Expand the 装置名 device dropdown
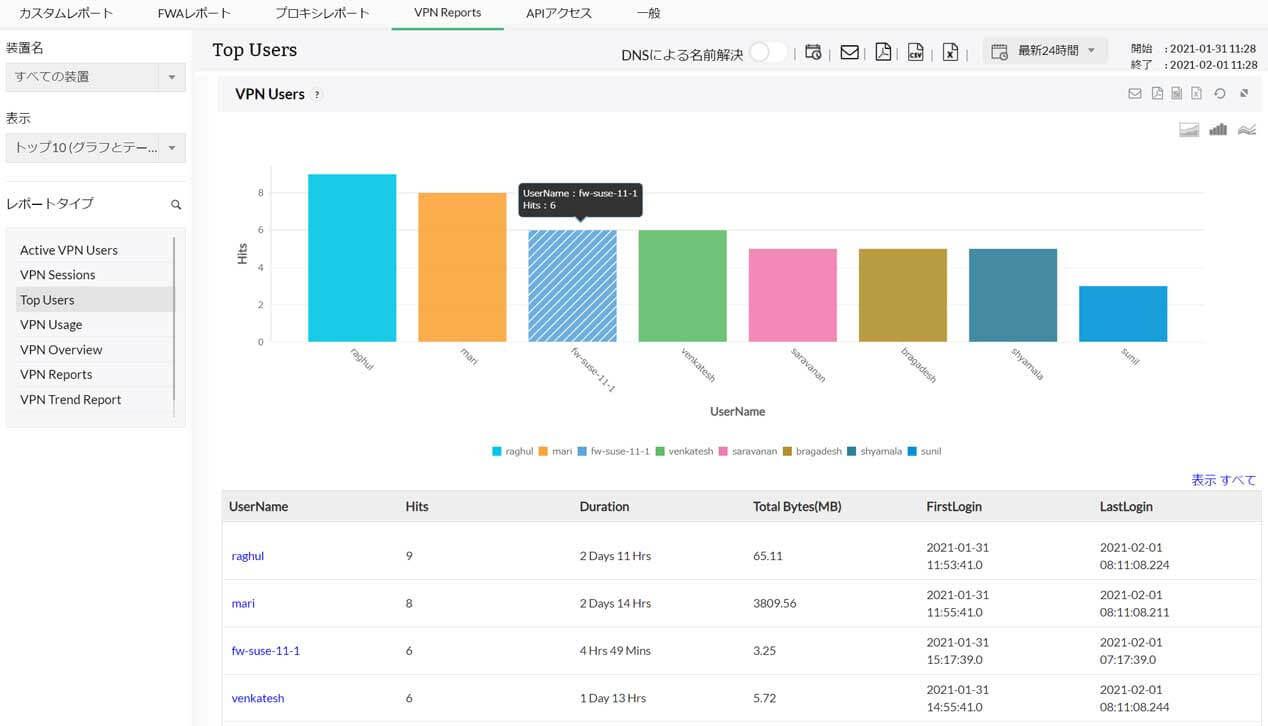Viewport: 1268px width, 726px height. click(95, 77)
